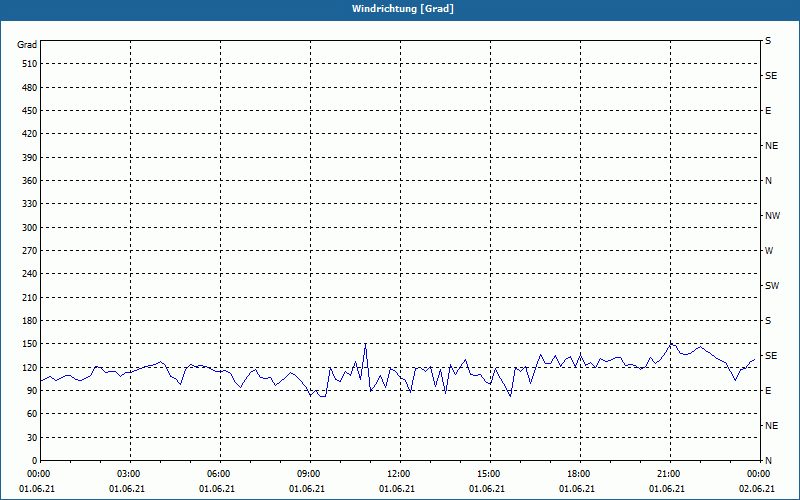Click the 01.06.21 date under 03:00
This screenshot has height=500, width=800.
click(x=127, y=489)
